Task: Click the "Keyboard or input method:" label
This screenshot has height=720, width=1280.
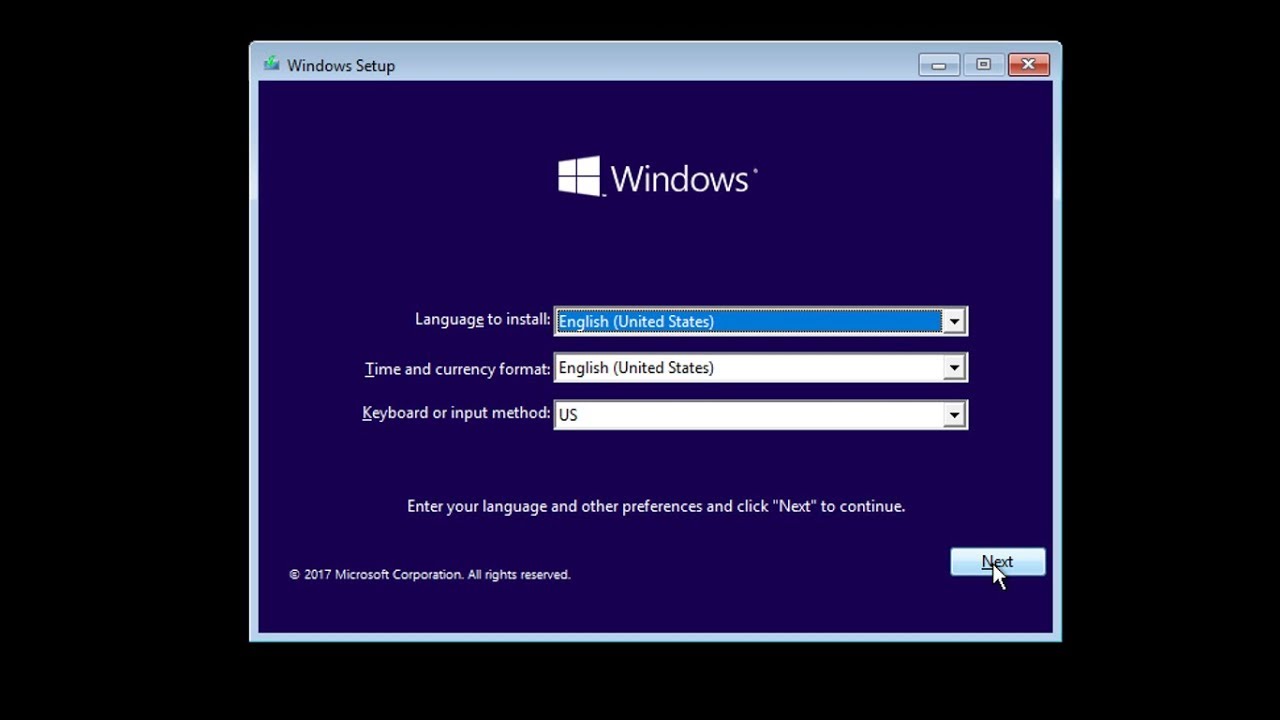Action: click(x=456, y=413)
